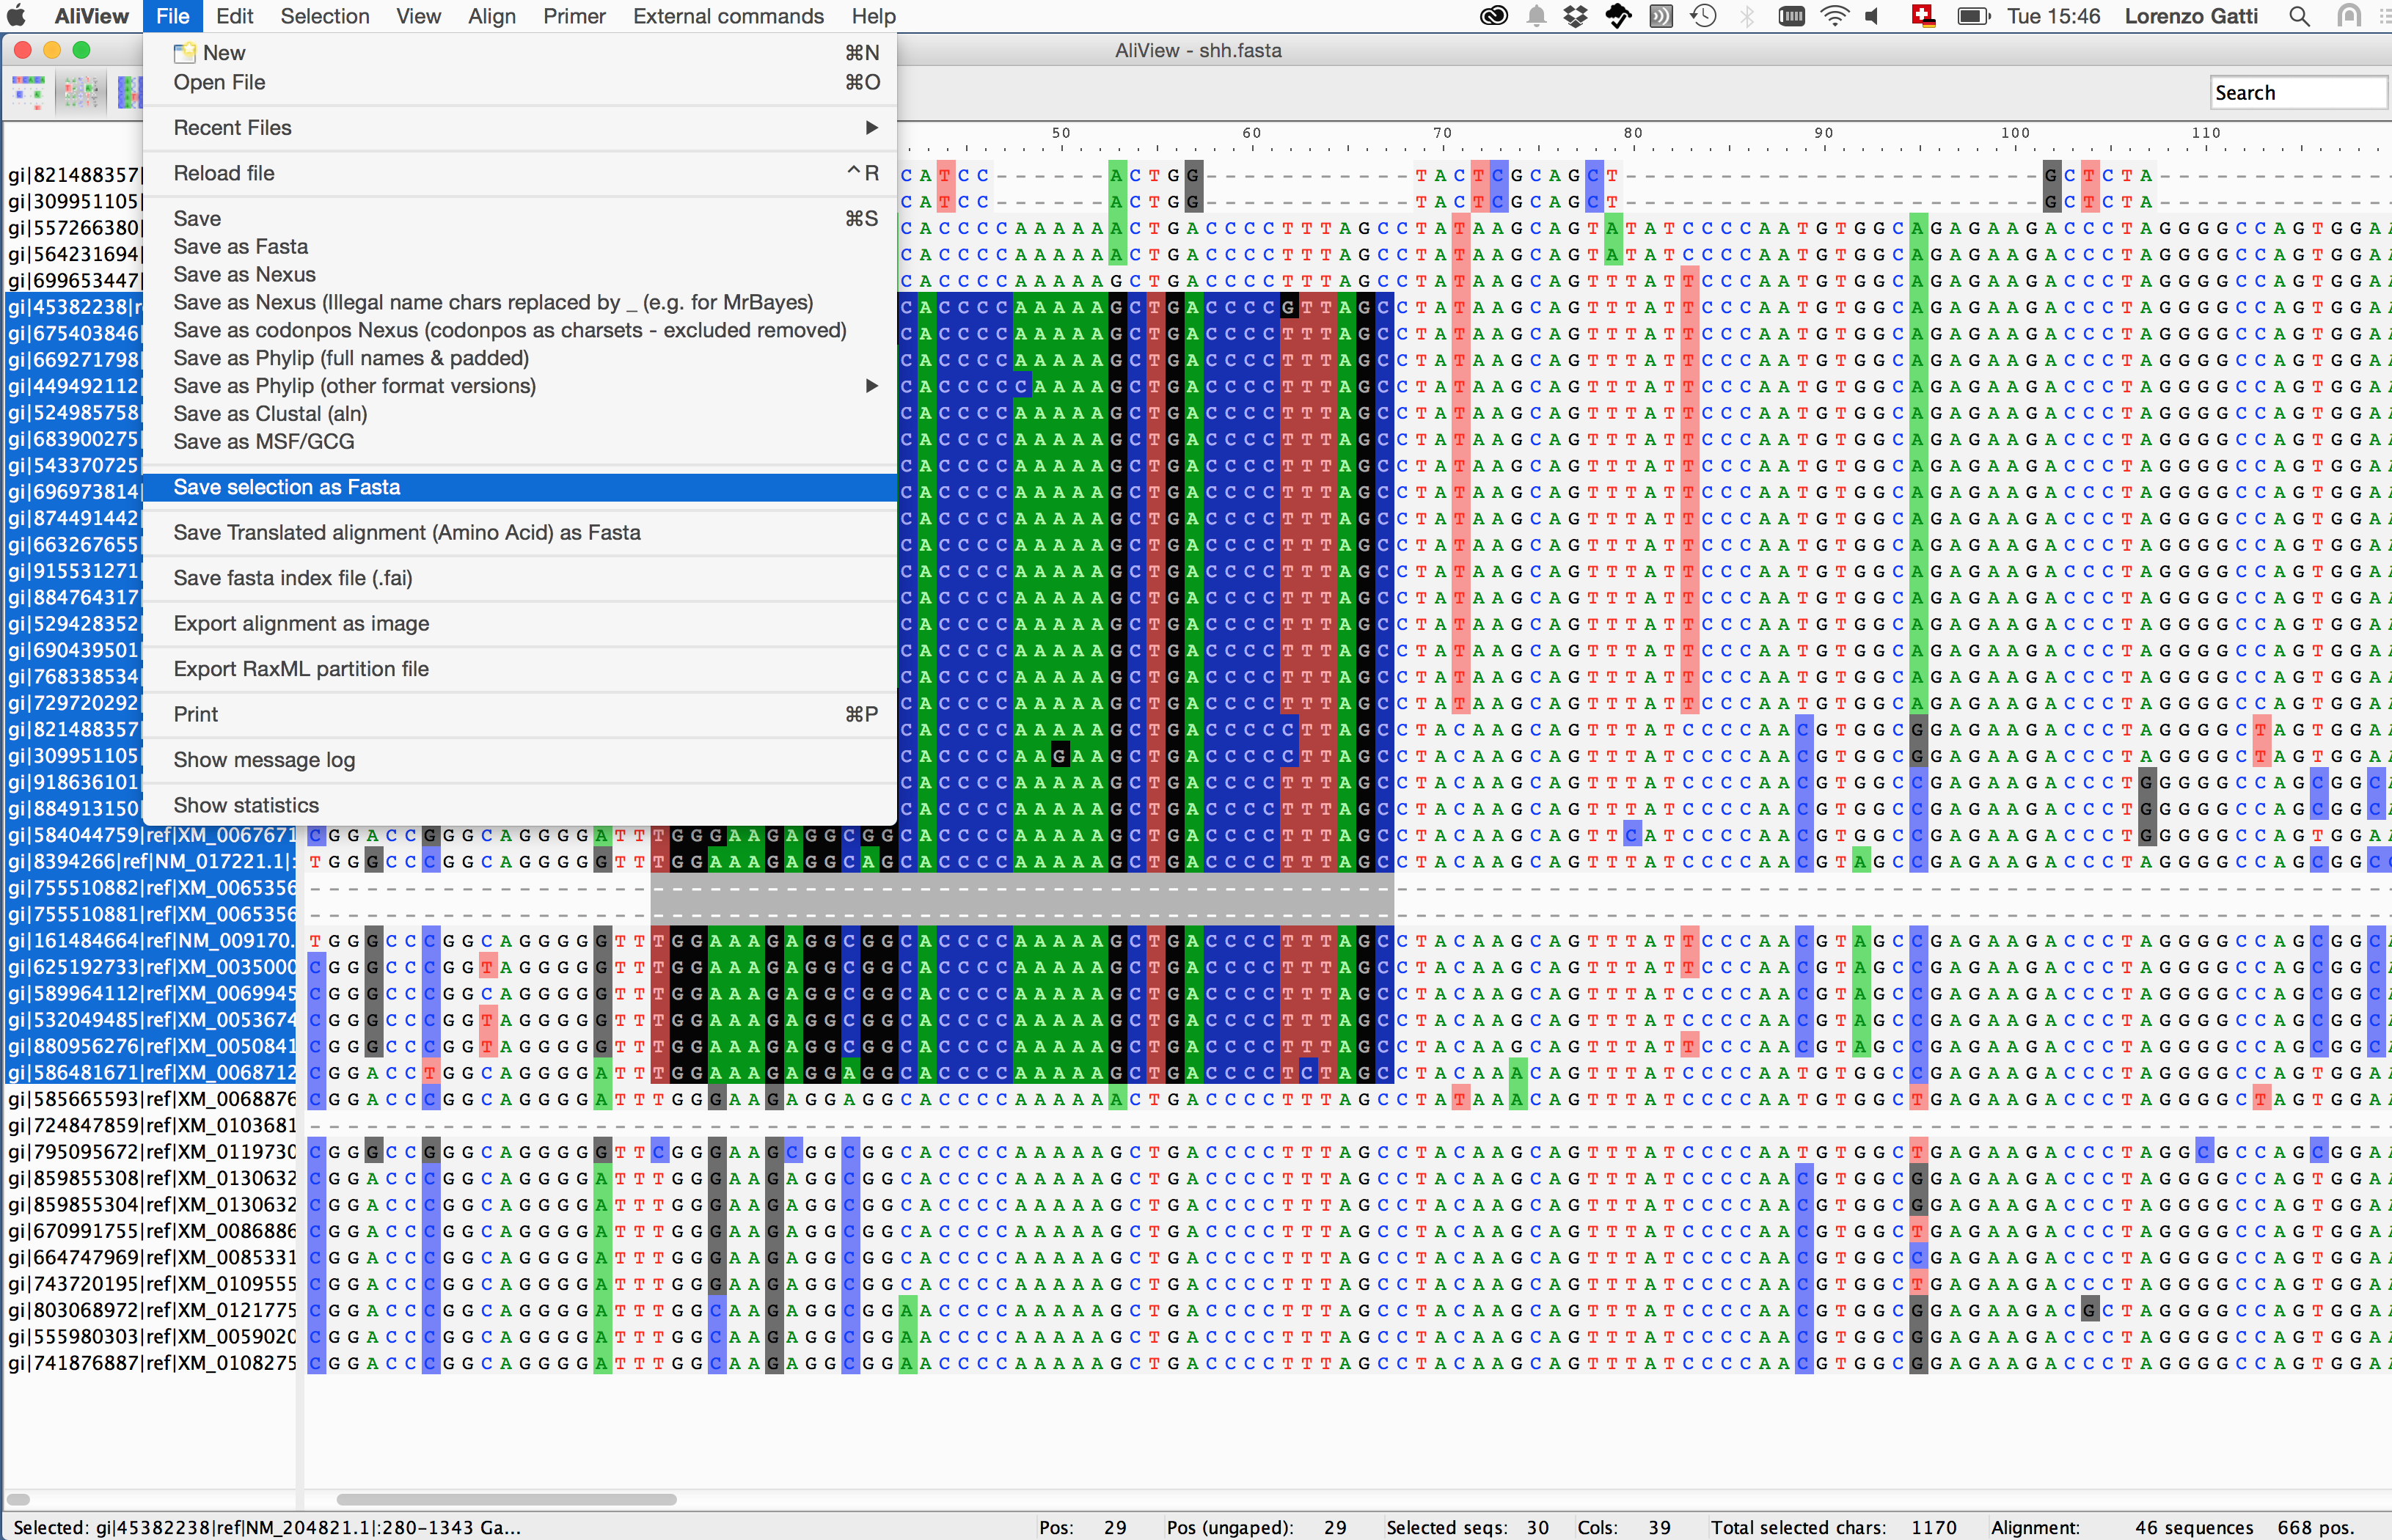Image resolution: width=2392 pixels, height=1540 pixels.
Task: Click the horizontal alignment scrollbar thumb
Action: pos(507,1499)
